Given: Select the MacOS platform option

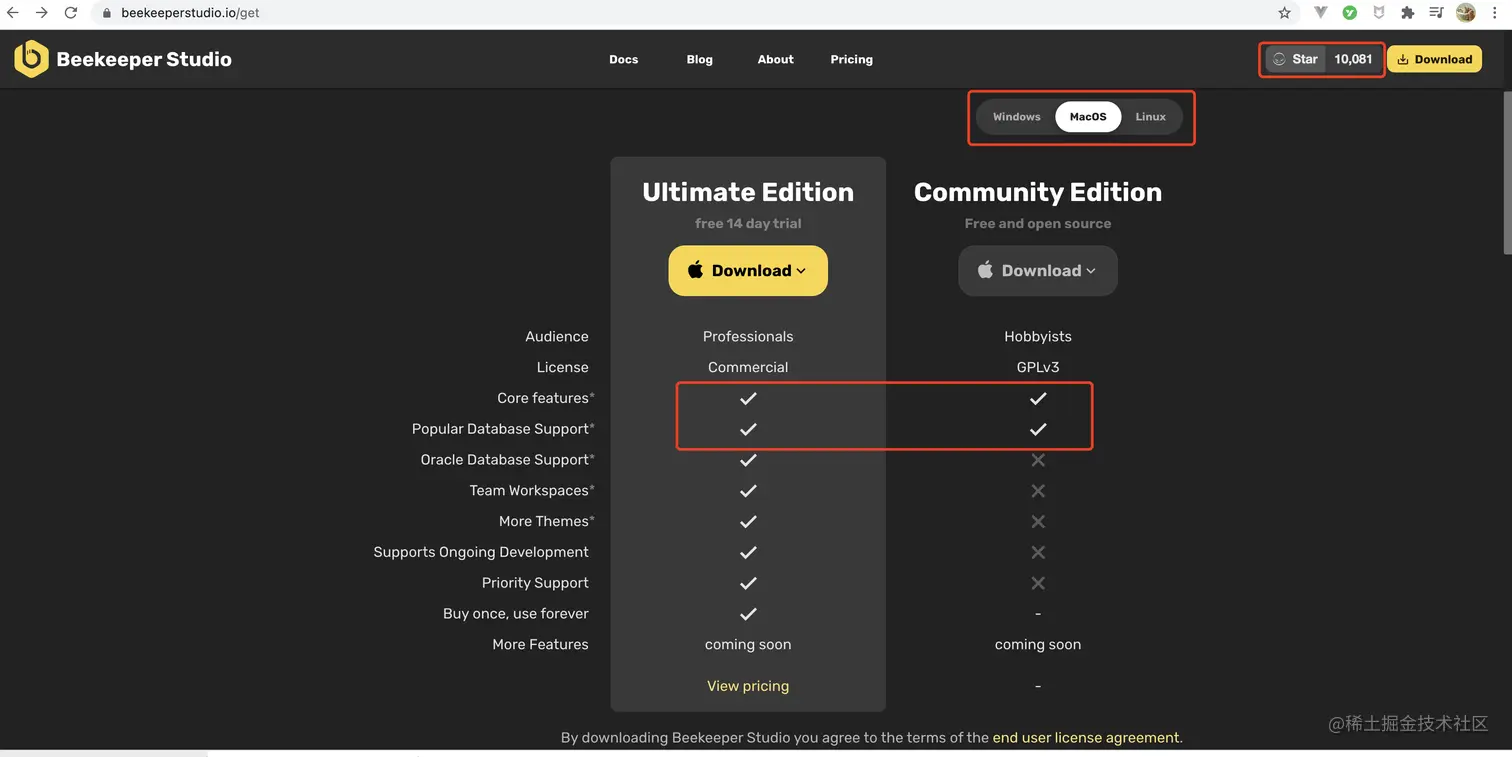Looking at the screenshot, I should [x=1088, y=117].
